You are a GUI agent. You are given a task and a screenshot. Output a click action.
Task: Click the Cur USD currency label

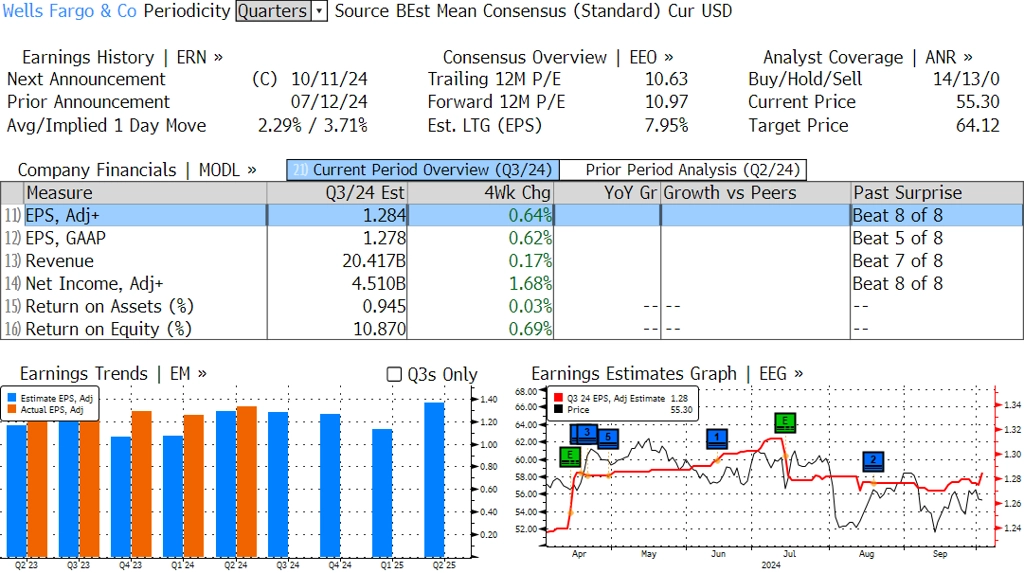pos(700,11)
